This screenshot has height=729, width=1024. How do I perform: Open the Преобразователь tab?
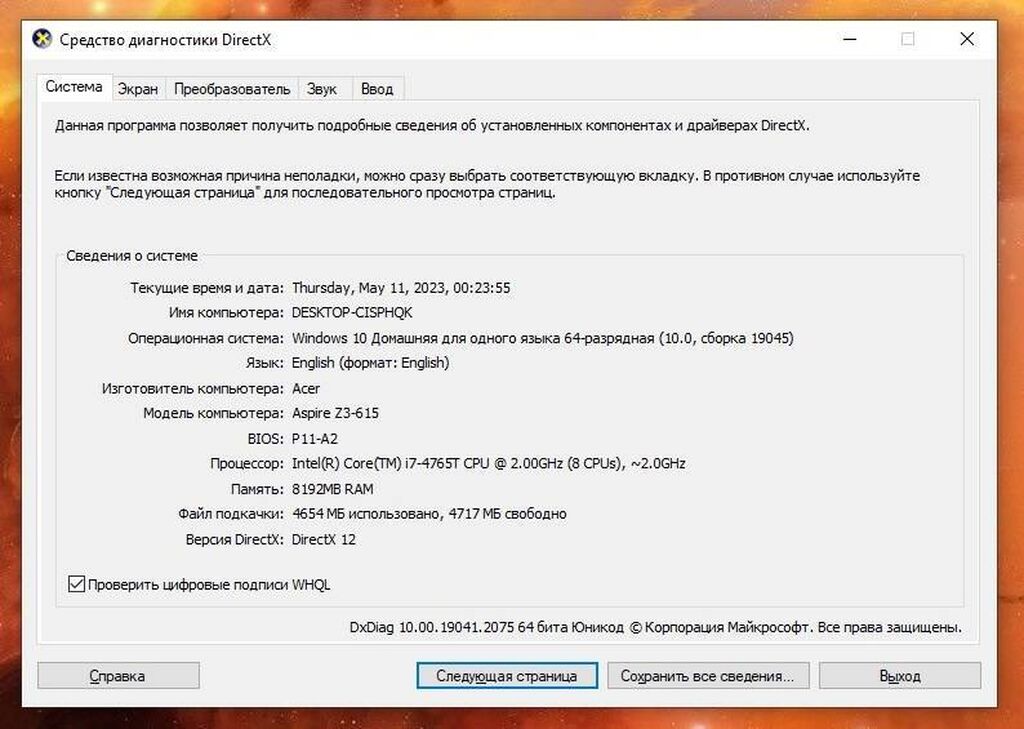tap(232, 89)
